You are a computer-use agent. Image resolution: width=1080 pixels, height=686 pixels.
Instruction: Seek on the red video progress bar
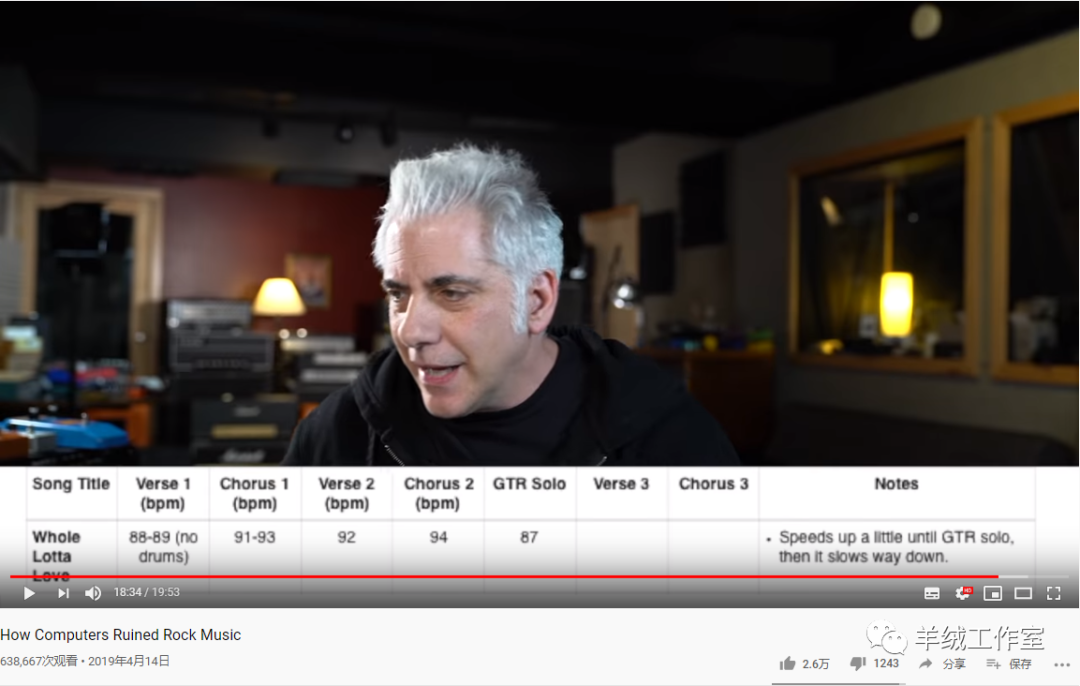coord(500,577)
